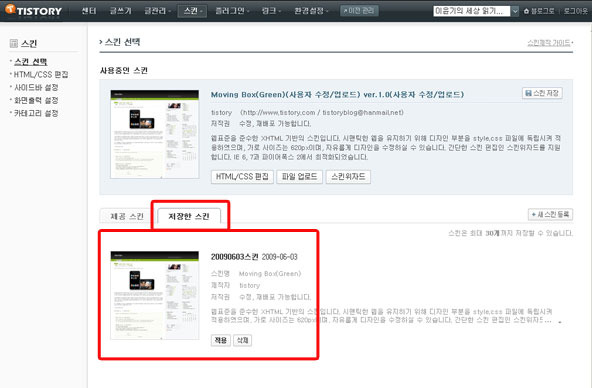The image size is (592, 388).
Task: Go to 블로그로 home icon link
Action: click(x=539, y=11)
